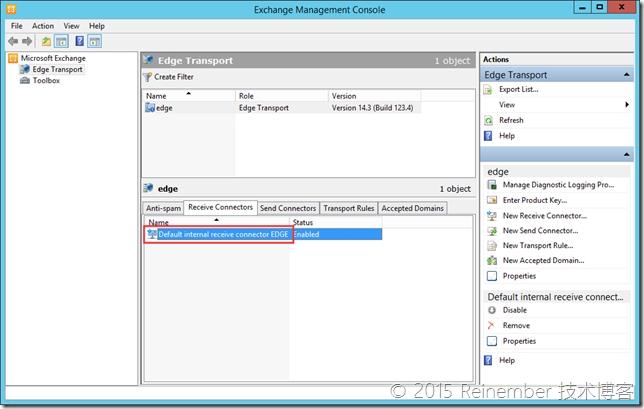Click the Enabled status cell
Screen dimensions: 644x409
(x=306, y=234)
